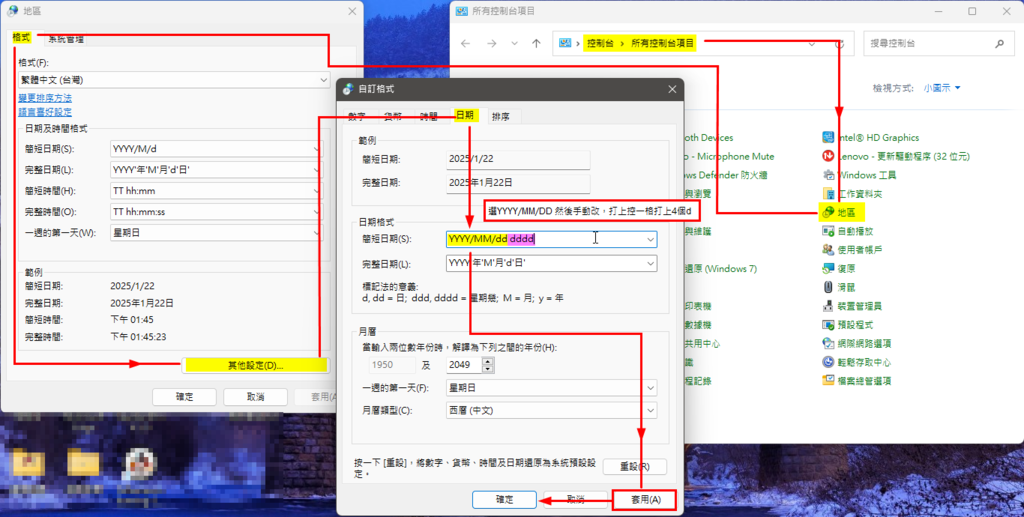Open 一週的第一天(W) dropdown in 地區 window
This screenshot has height=517, width=1024.
(216, 232)
